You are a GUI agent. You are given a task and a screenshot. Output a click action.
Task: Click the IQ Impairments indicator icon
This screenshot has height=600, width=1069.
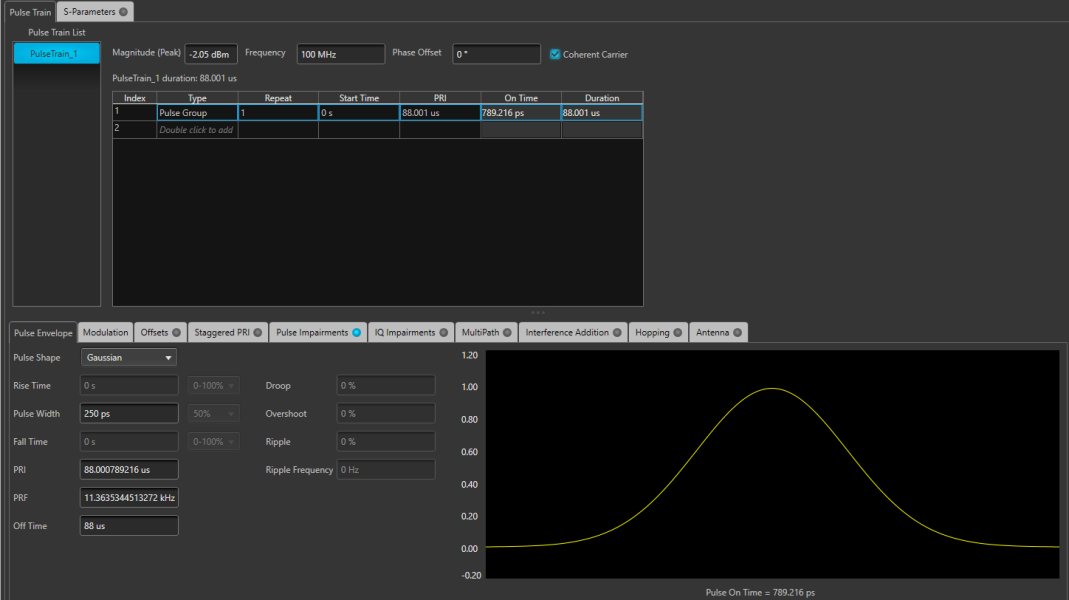444,332
